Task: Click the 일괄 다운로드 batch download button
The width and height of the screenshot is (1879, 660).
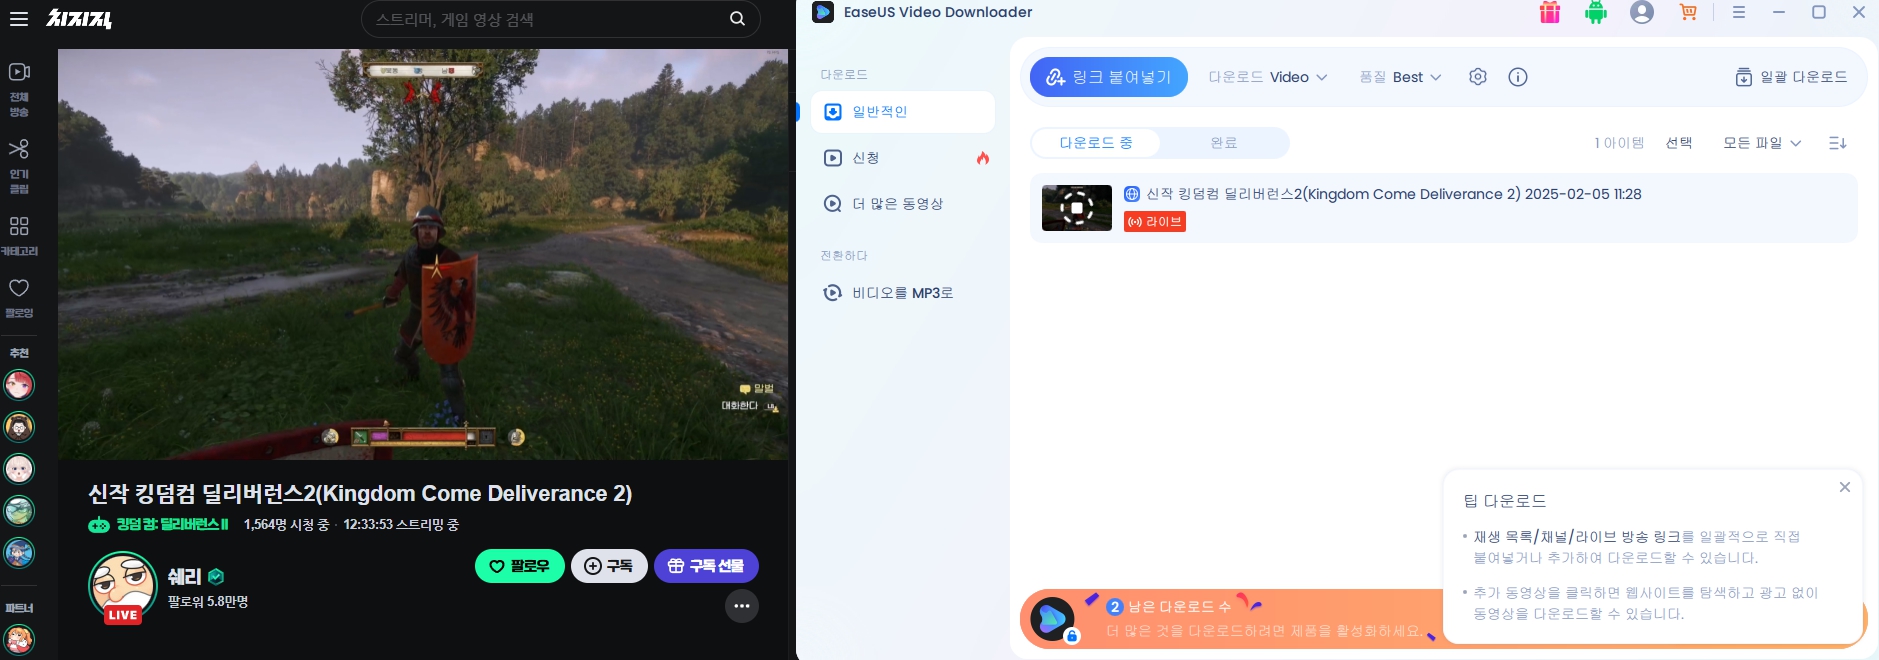Action: click(x=1791, y=77)
